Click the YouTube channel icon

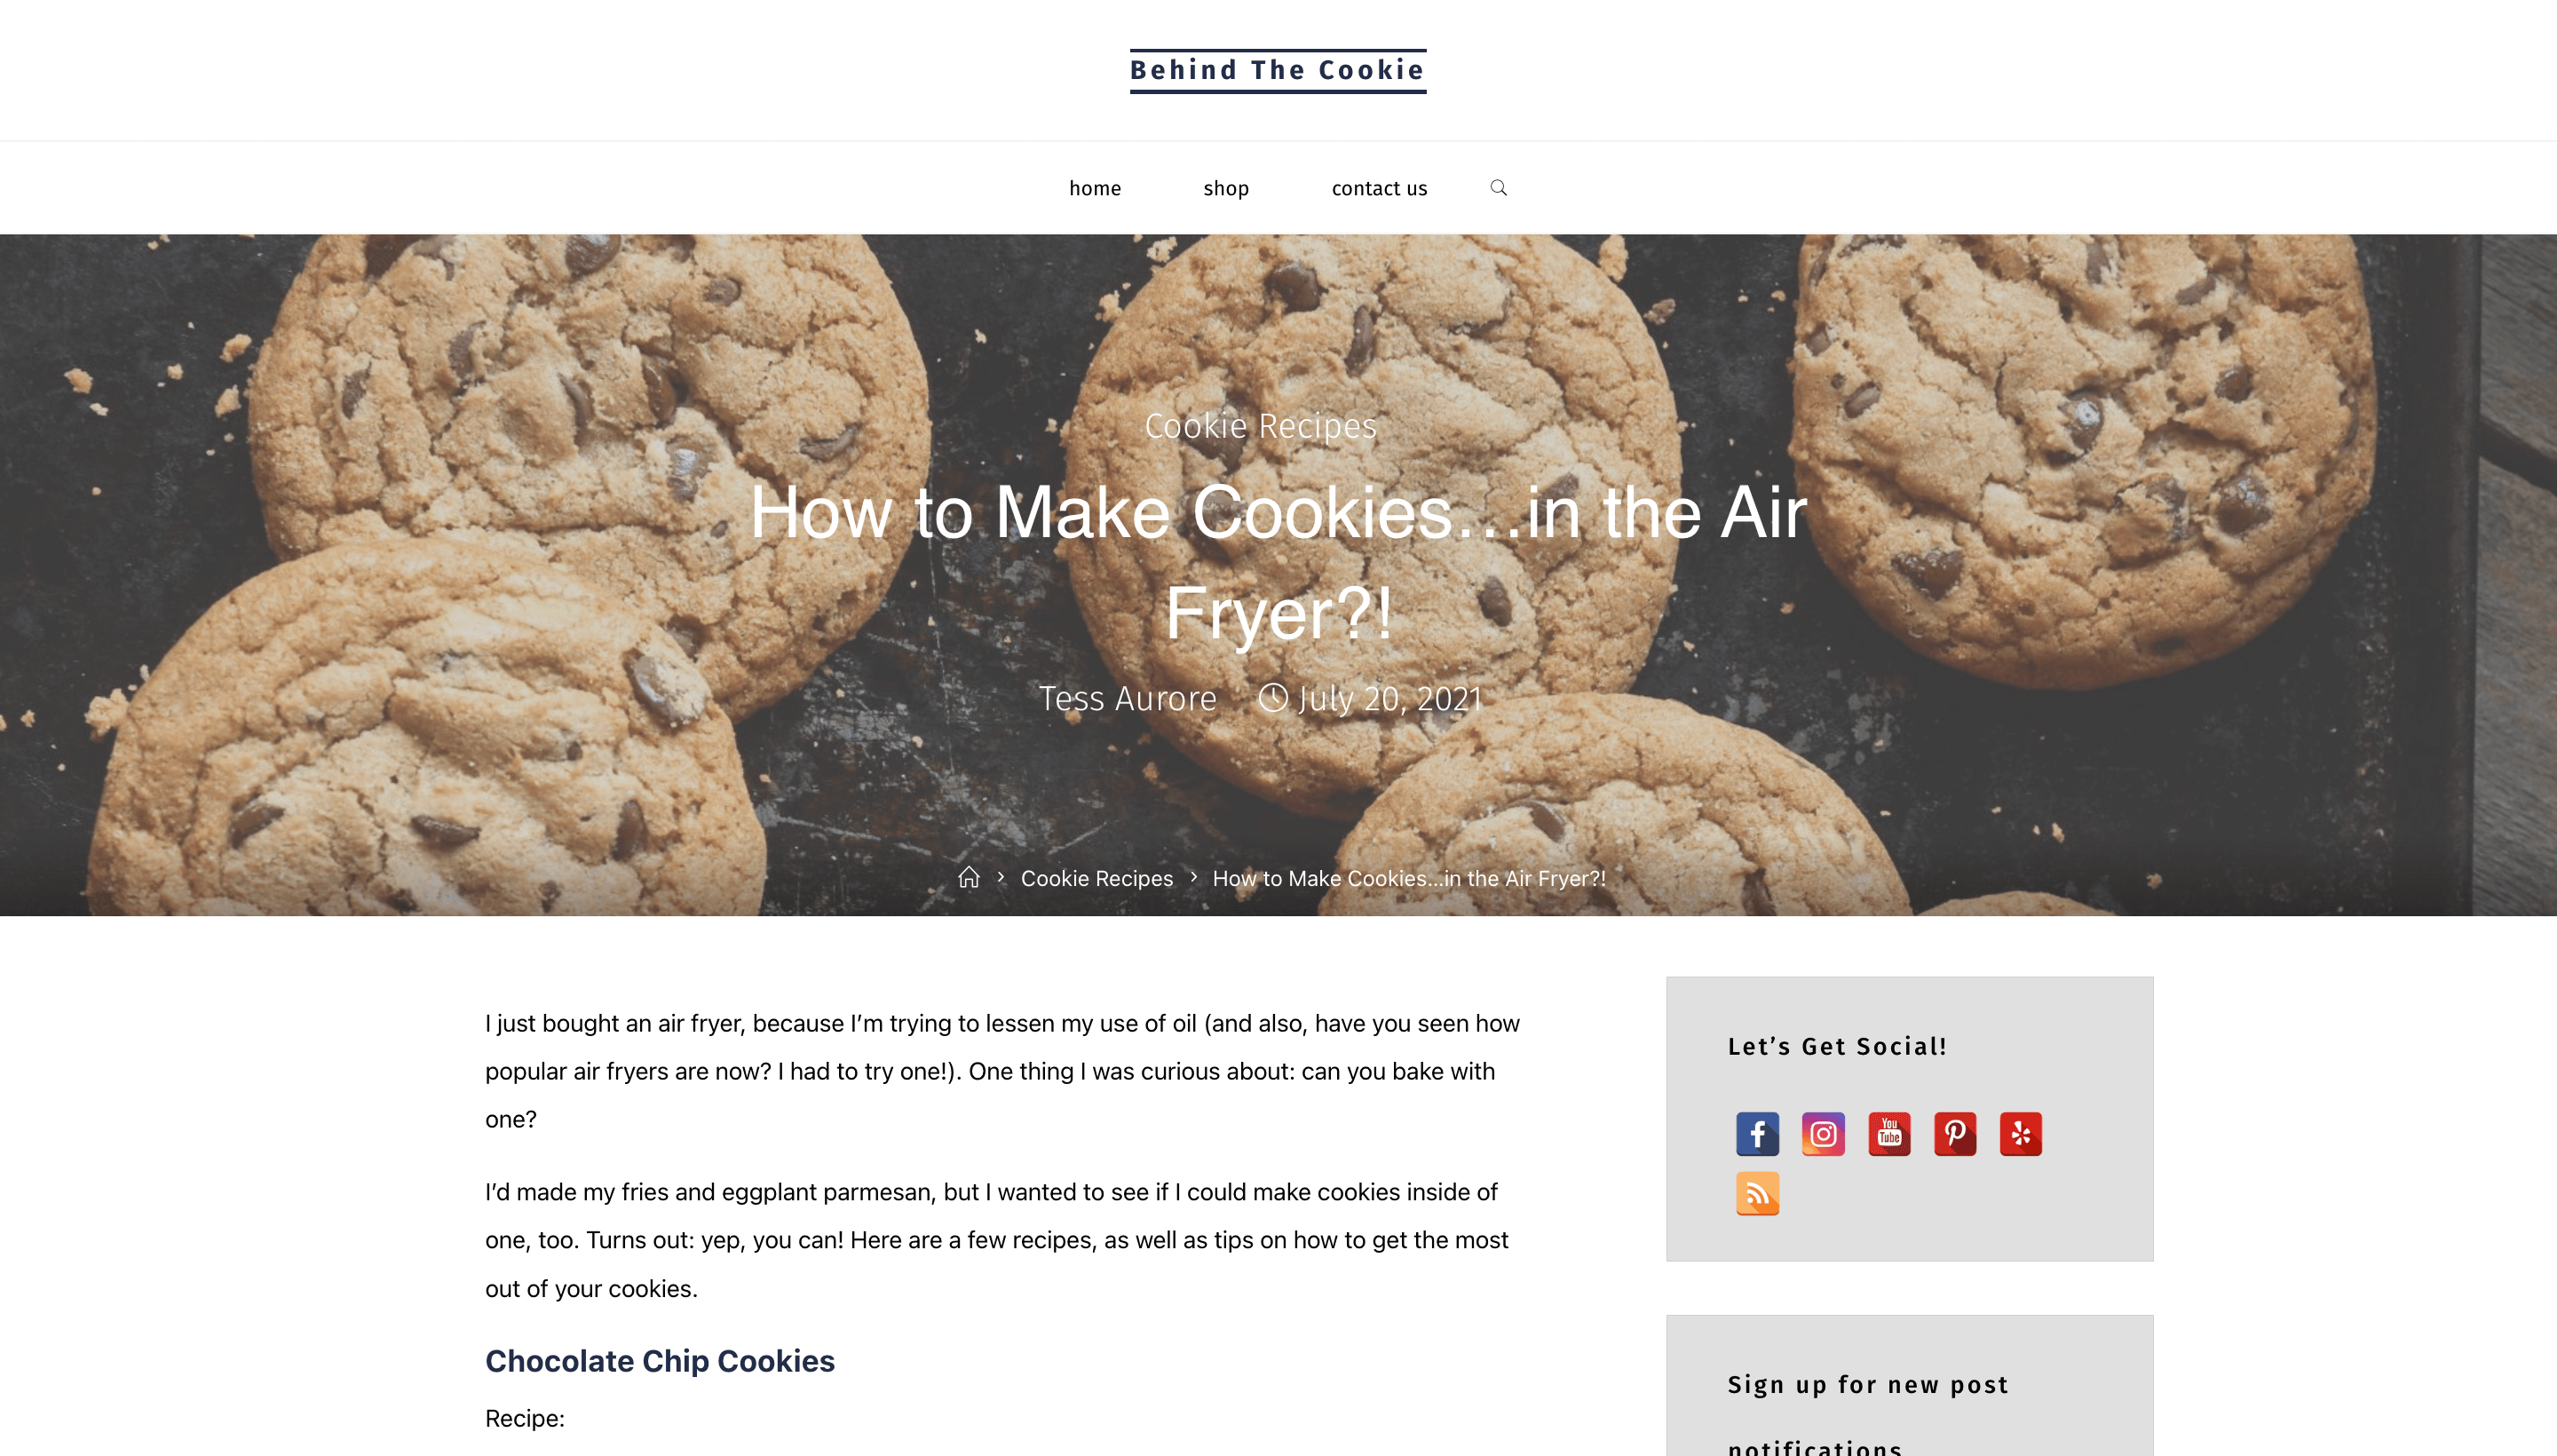(1888, 1133)
